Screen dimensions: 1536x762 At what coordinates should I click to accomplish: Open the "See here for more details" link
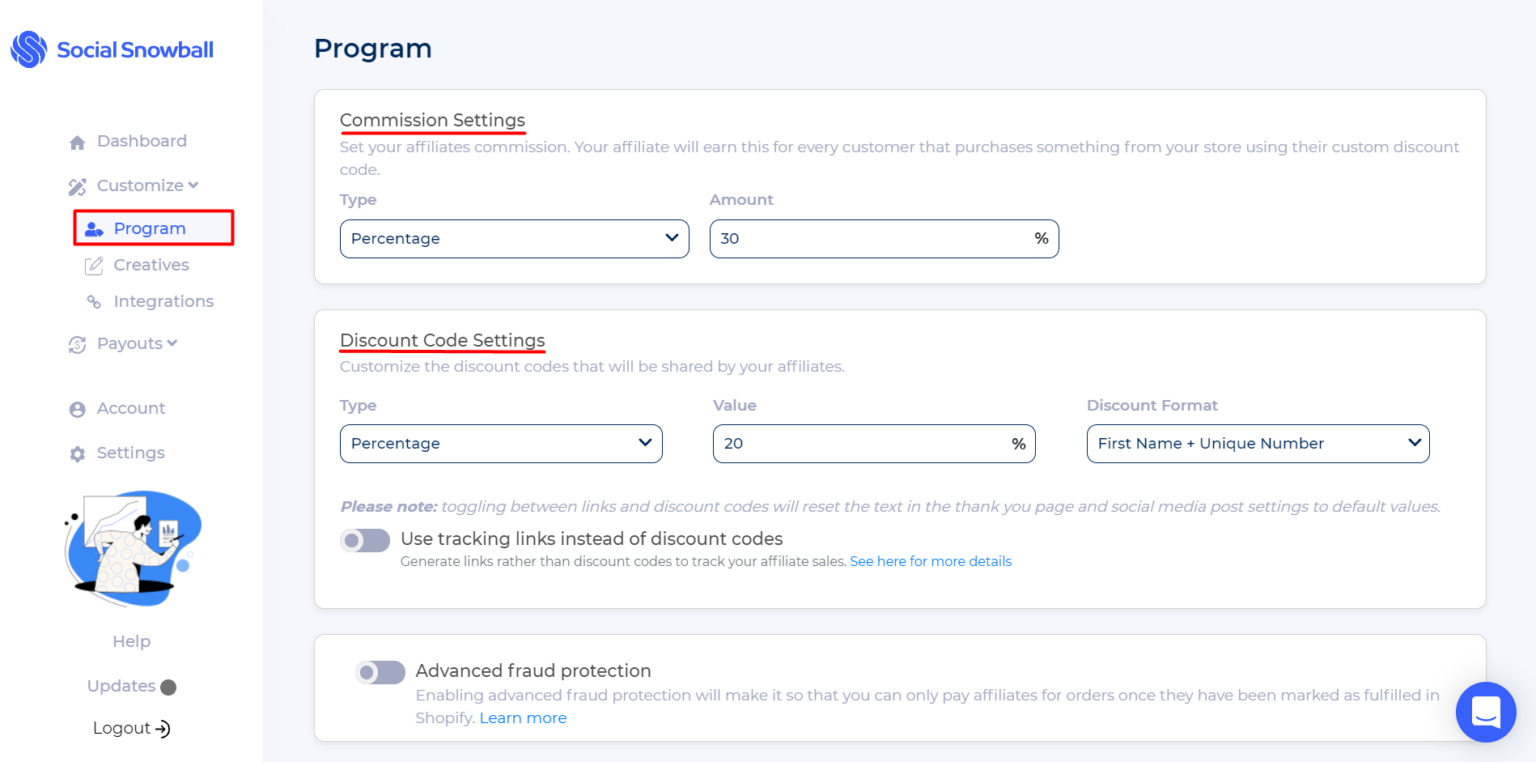[930, 562]
